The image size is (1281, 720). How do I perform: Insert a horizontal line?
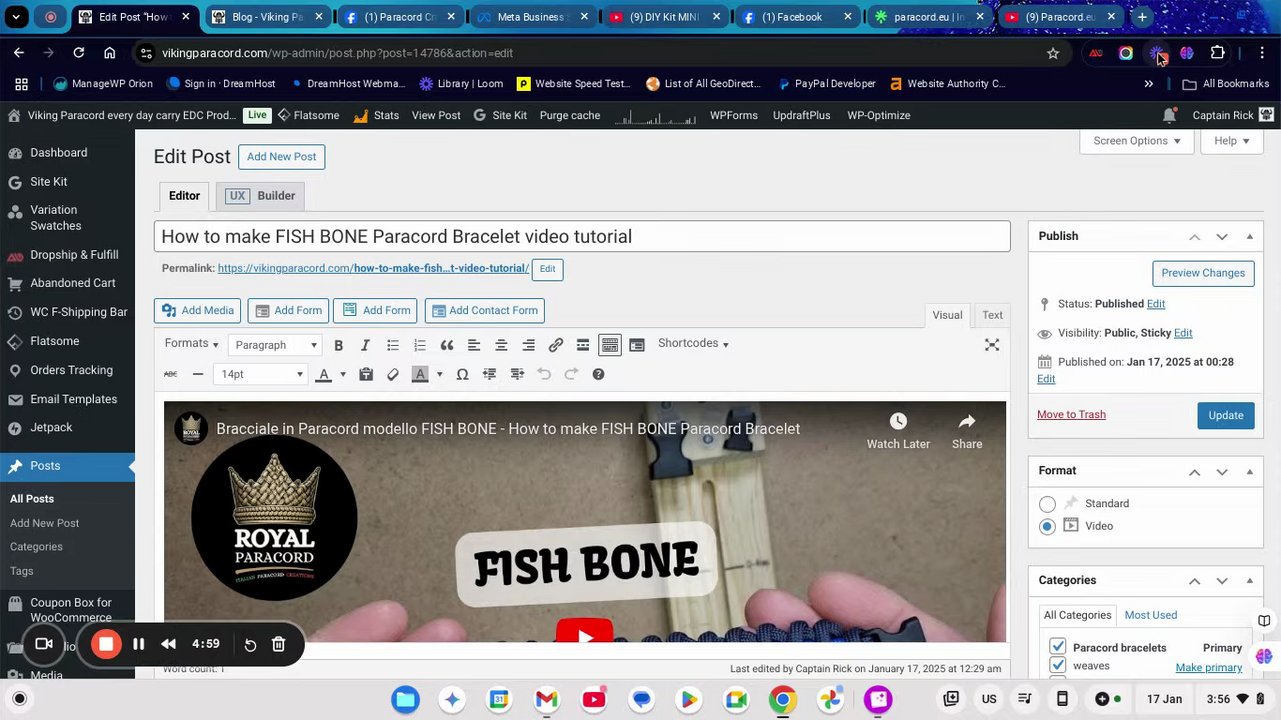tap(198, 374)
